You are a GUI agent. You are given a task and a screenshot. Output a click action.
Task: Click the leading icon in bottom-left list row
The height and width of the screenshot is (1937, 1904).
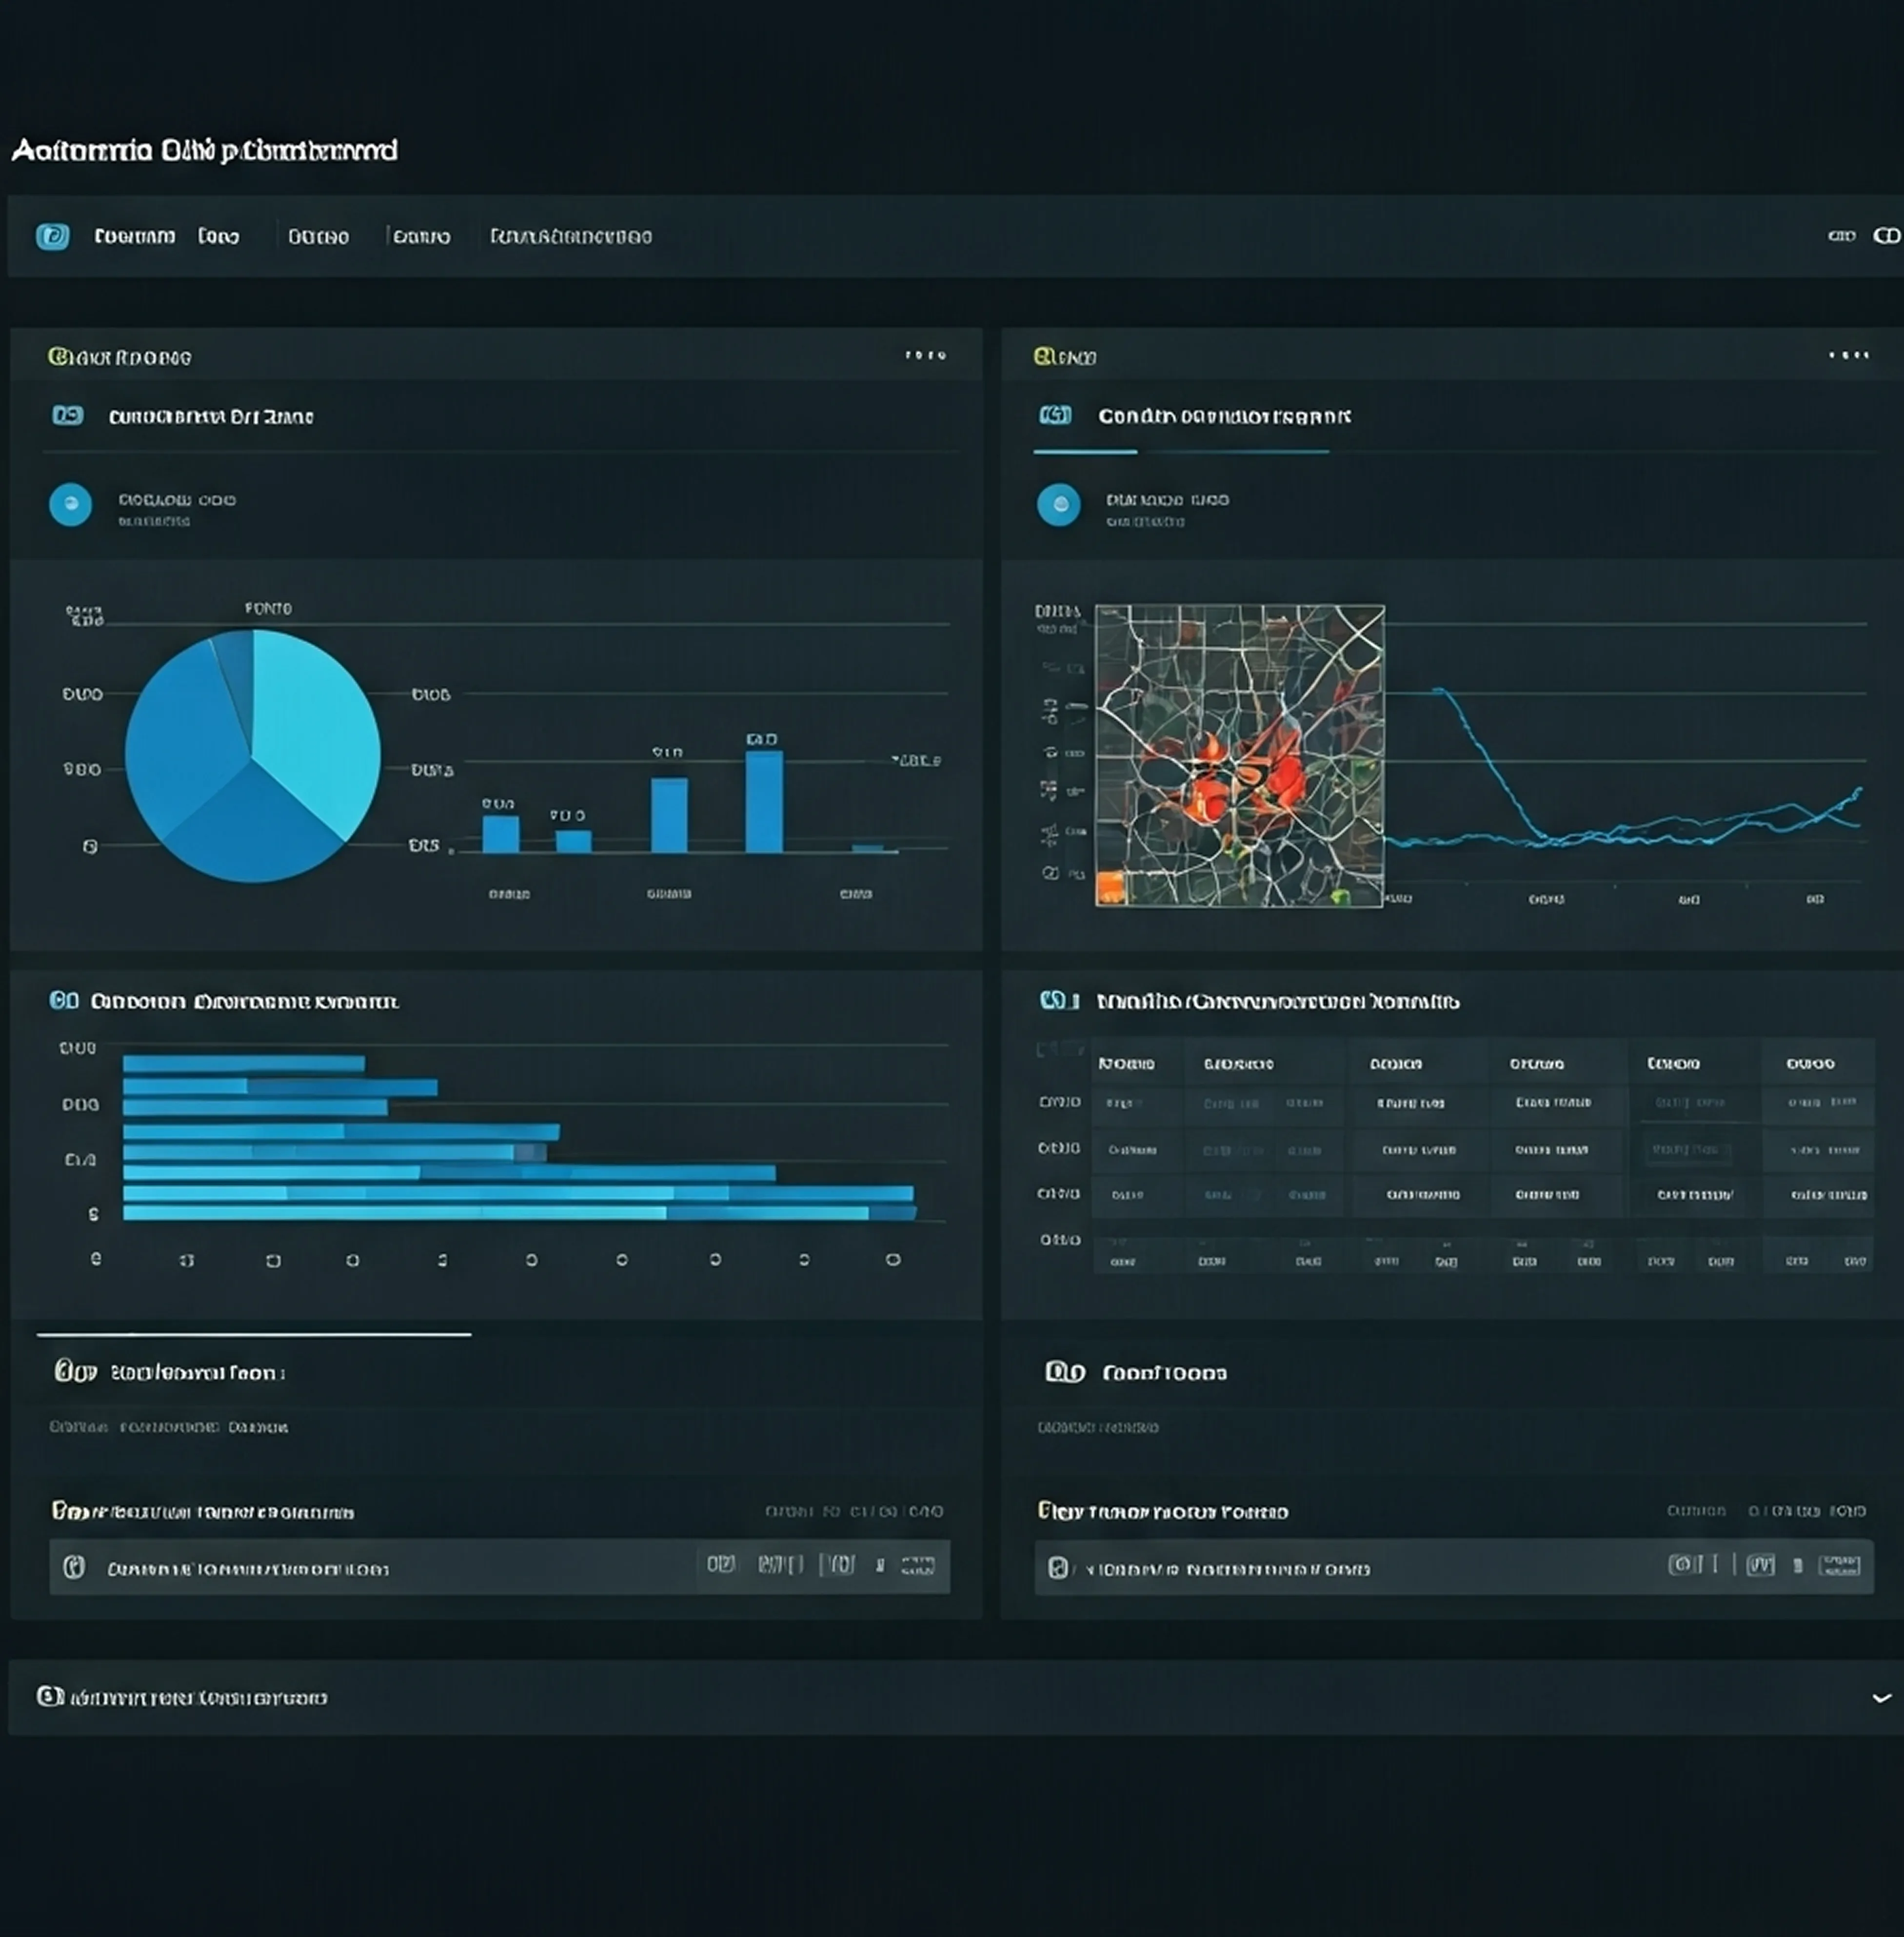[x=74, y=1567]
